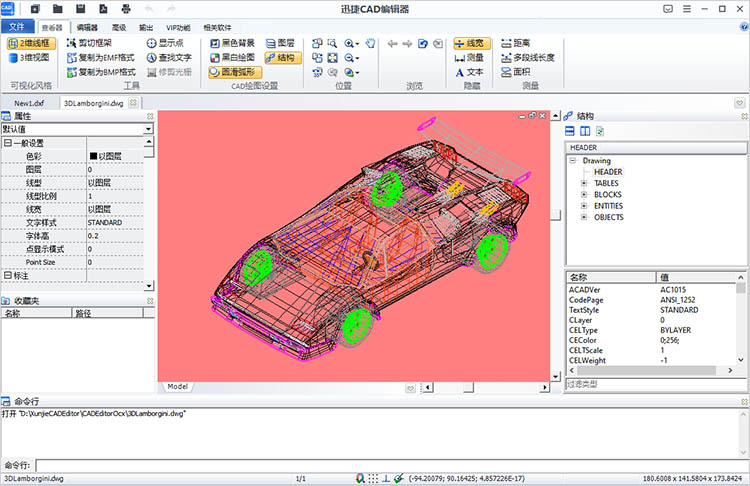Open the view orientation globe dropdown
The image size is (750, 486).
357,73
